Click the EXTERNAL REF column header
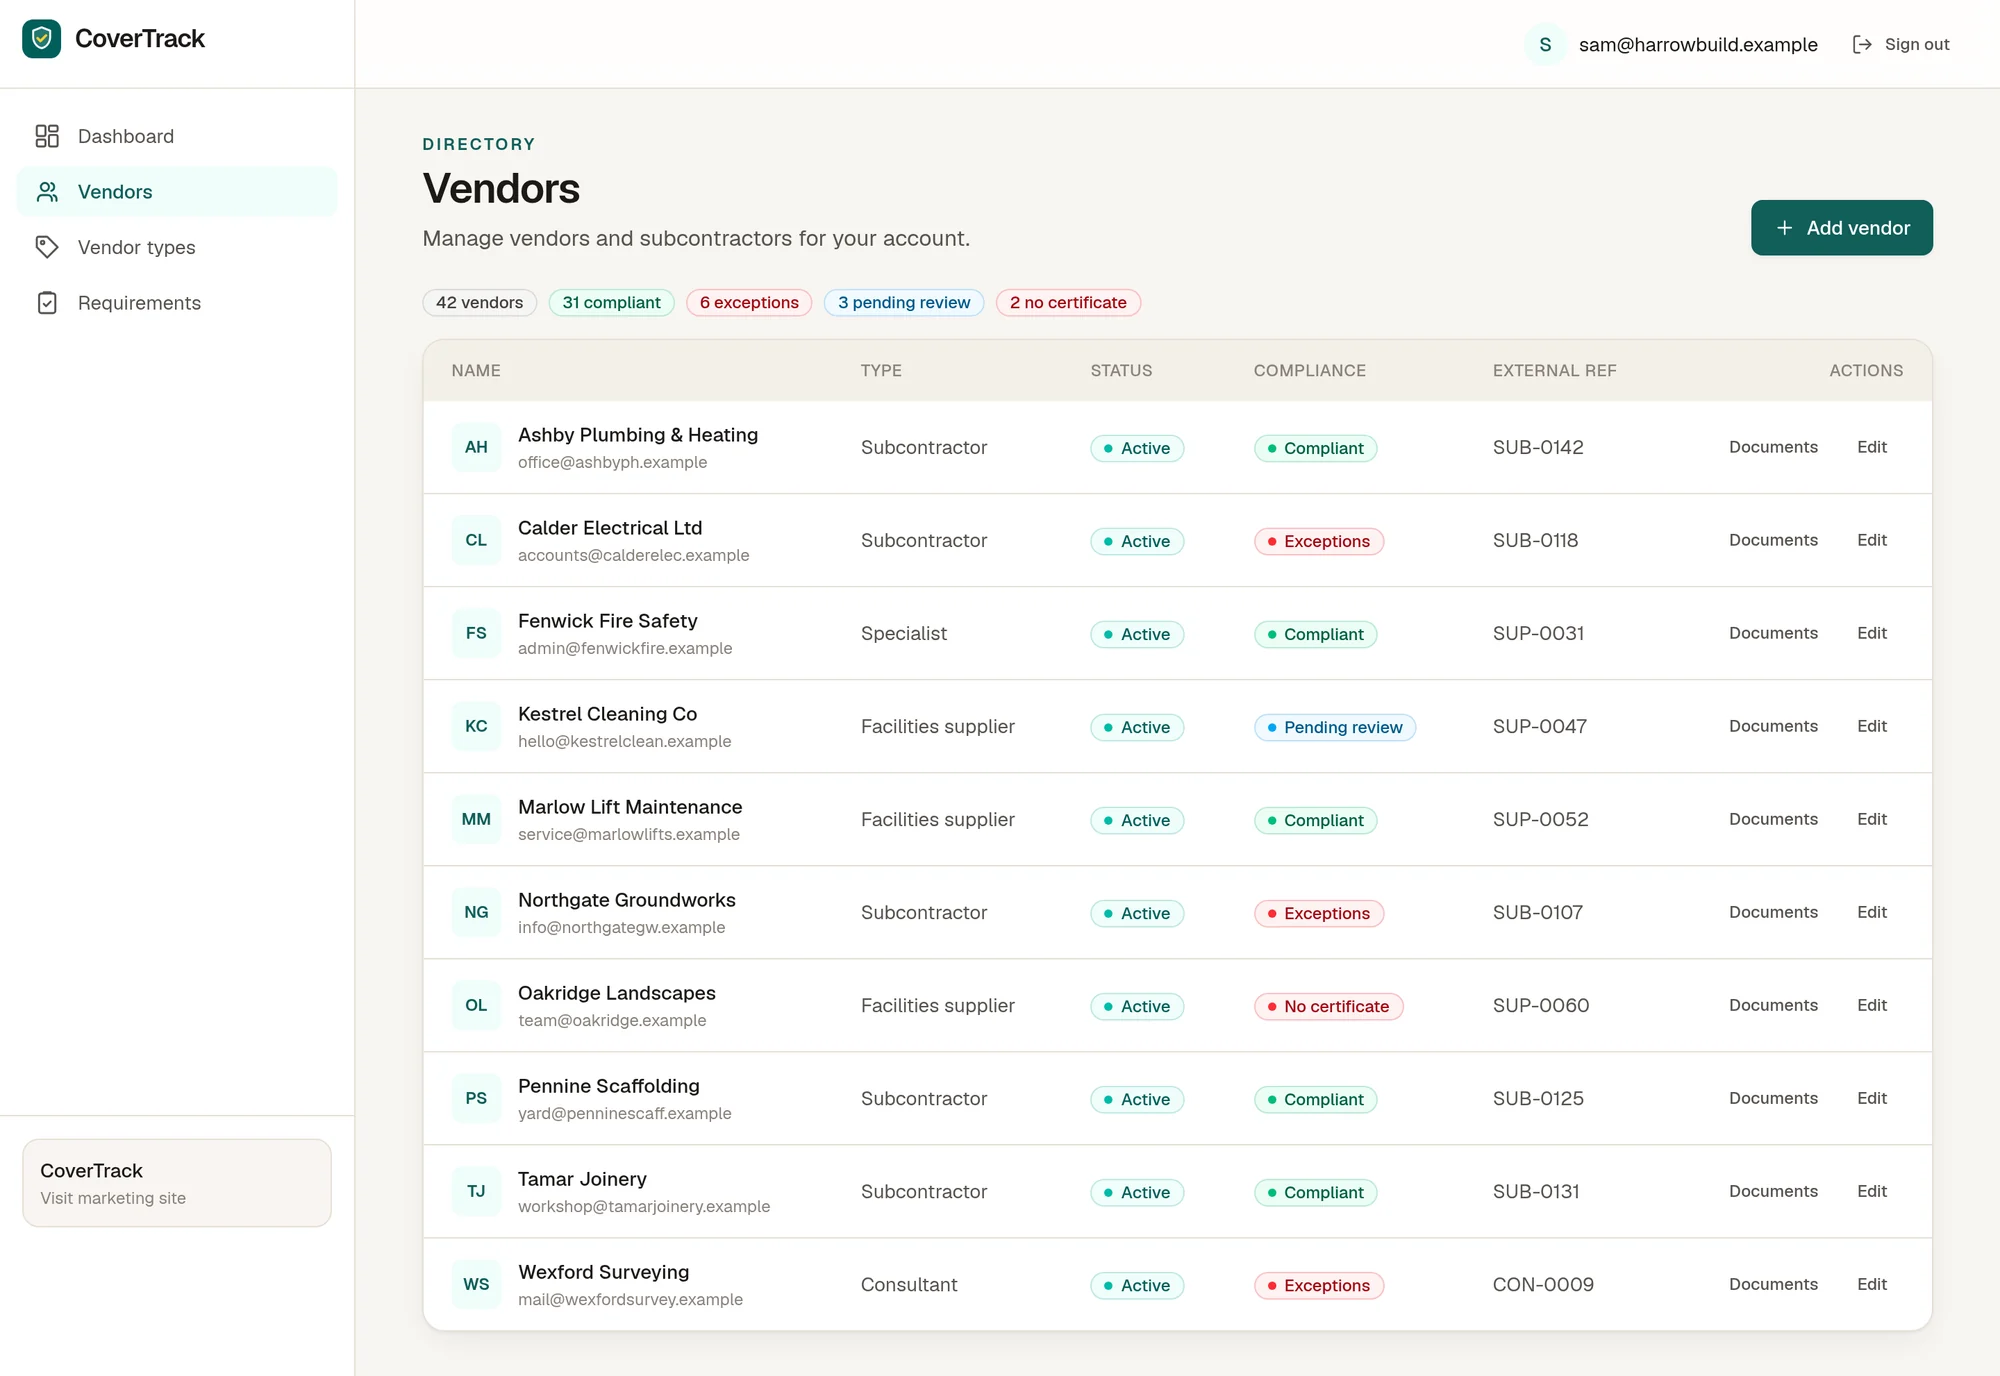Viewport: 2000px width, 1376px height. pos(1554,370)
